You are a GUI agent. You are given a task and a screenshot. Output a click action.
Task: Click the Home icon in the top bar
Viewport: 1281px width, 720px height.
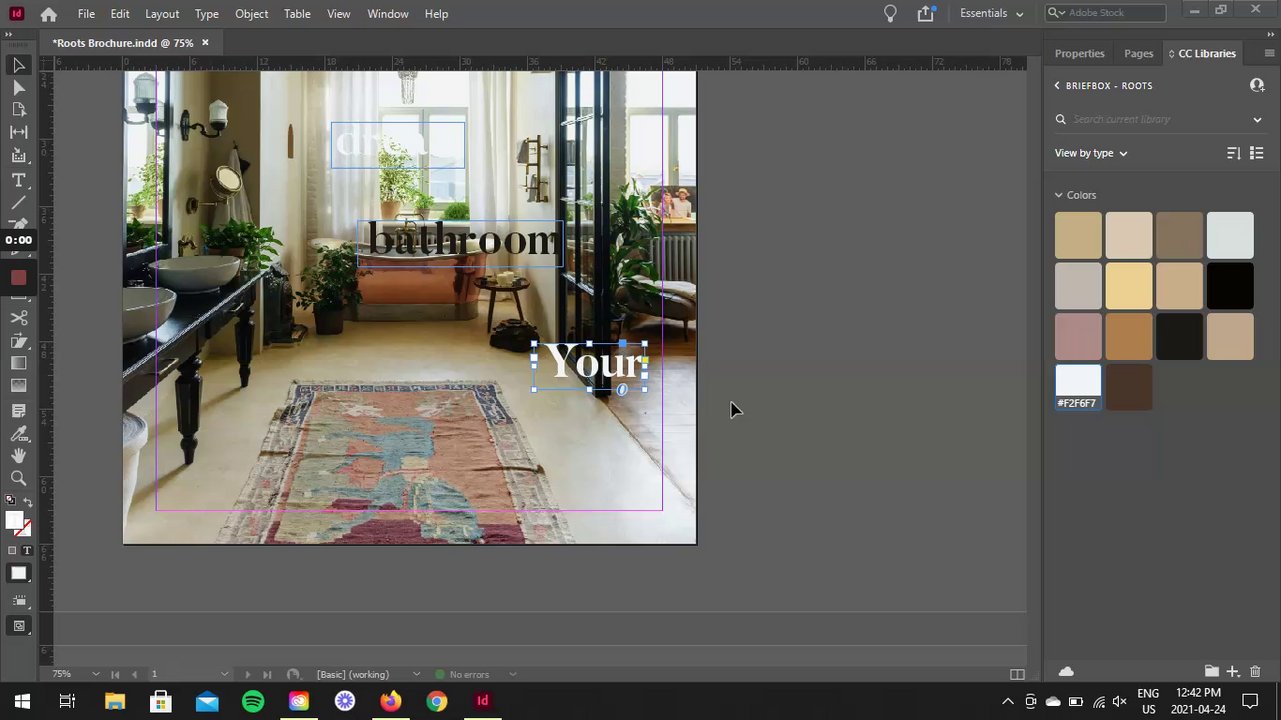48,14
